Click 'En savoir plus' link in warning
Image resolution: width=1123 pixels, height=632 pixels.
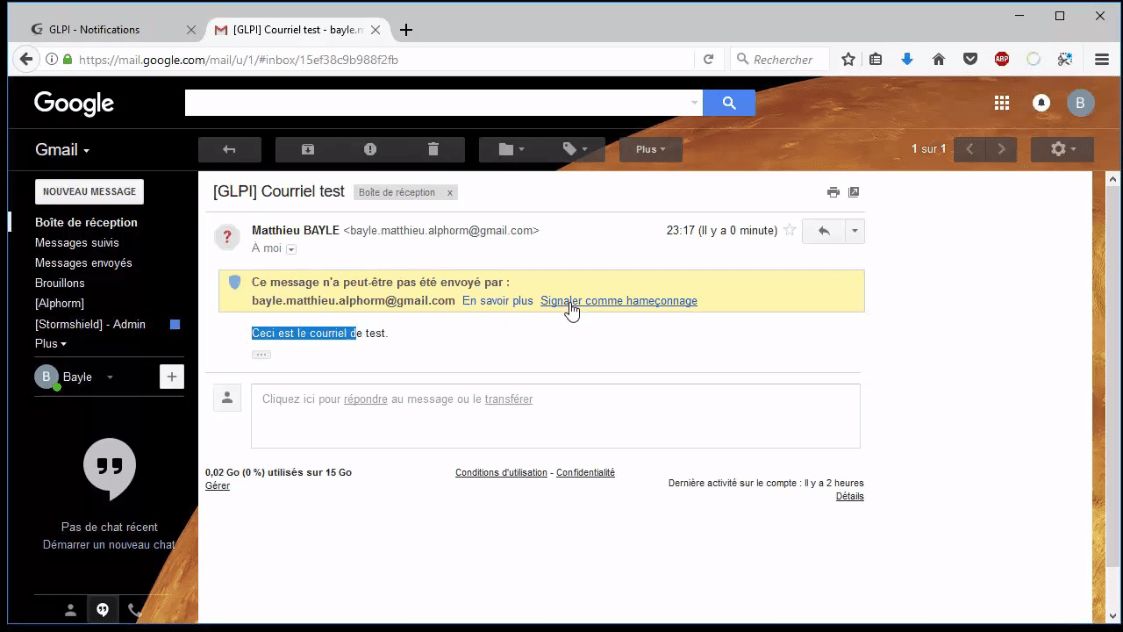pyautogui.click(x=497, y=301)
